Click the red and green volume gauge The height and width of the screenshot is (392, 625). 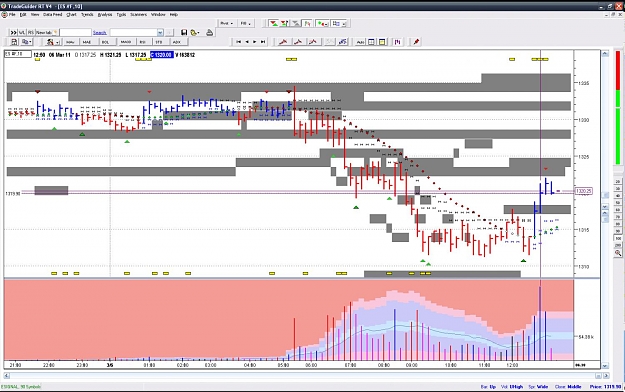[x=618, y=108]
